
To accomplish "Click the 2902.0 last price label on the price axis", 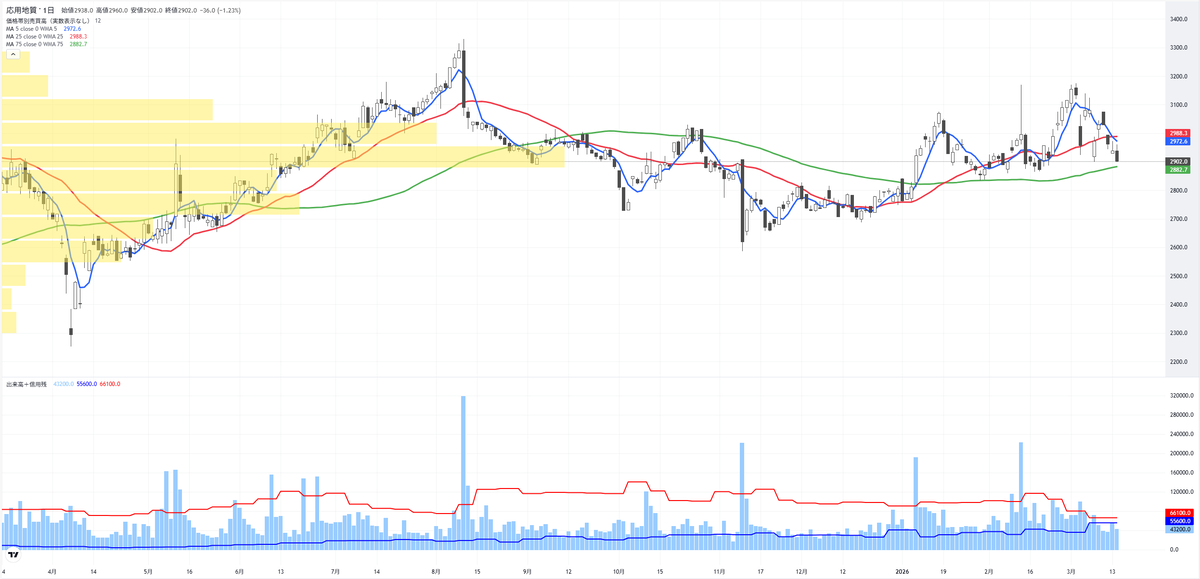I will [1176, 162].
